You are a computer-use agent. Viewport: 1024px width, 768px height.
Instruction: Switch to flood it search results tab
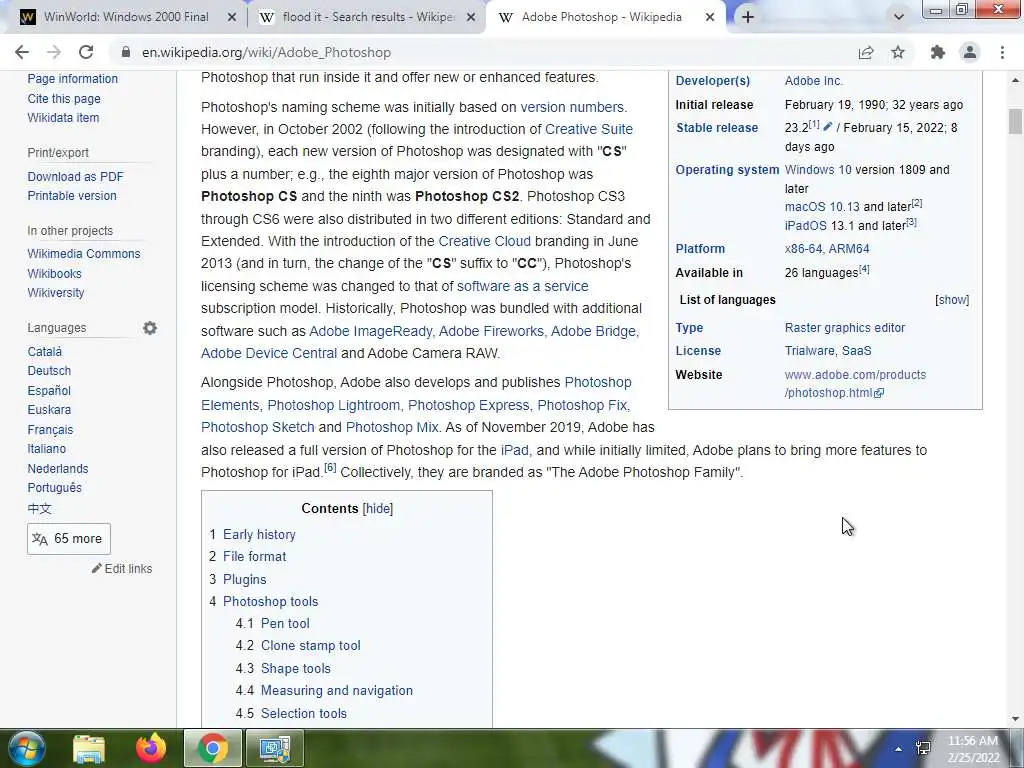coord(369,17)
